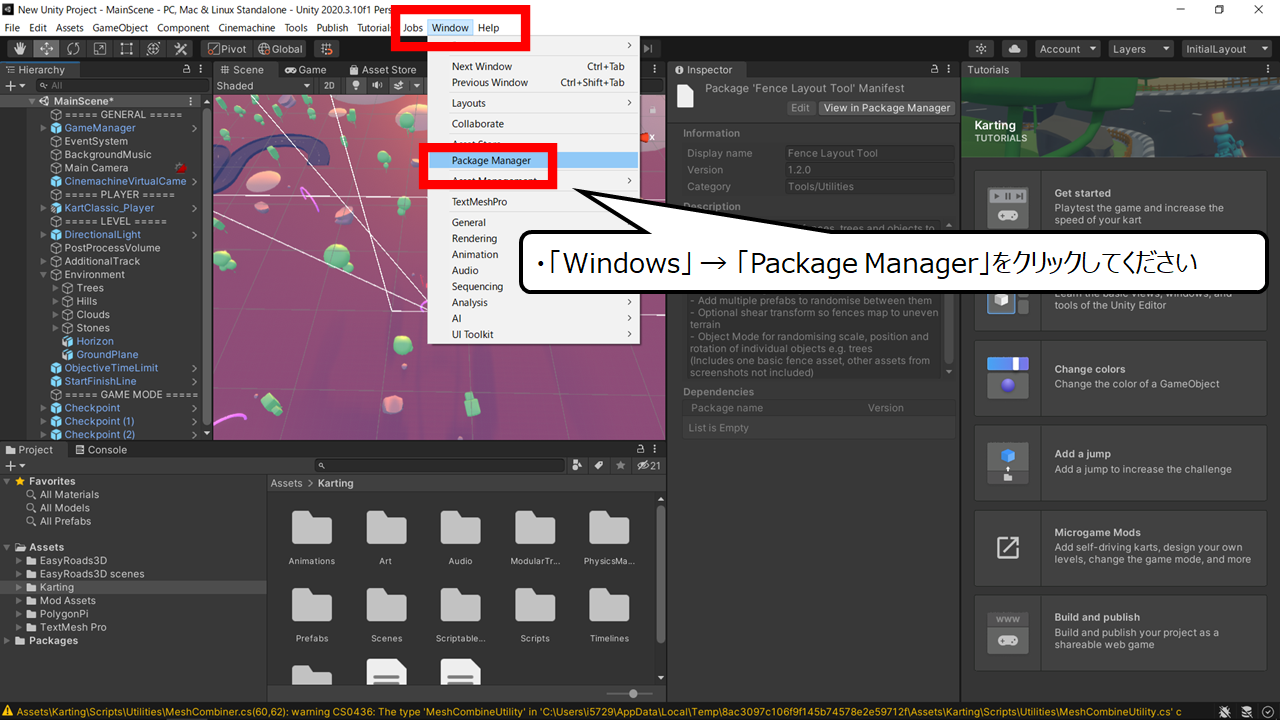The width and height of the screenshot is (1280, 720).
Task: Open MainScene kebab options menu
Action: [191, 101]
